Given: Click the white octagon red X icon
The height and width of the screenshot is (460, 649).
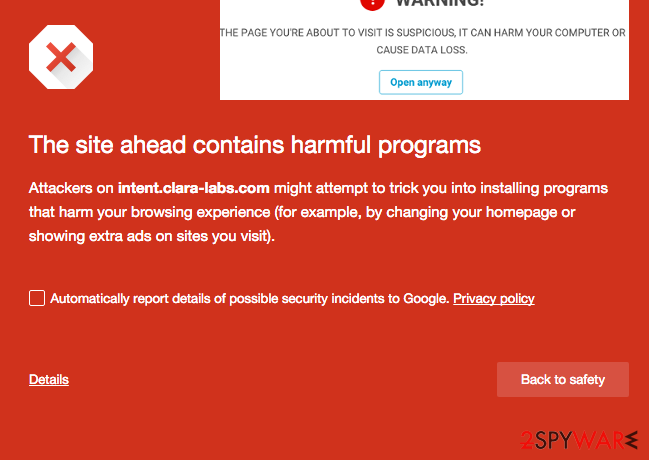Looking at the screenshot, I should click(61, 57).
